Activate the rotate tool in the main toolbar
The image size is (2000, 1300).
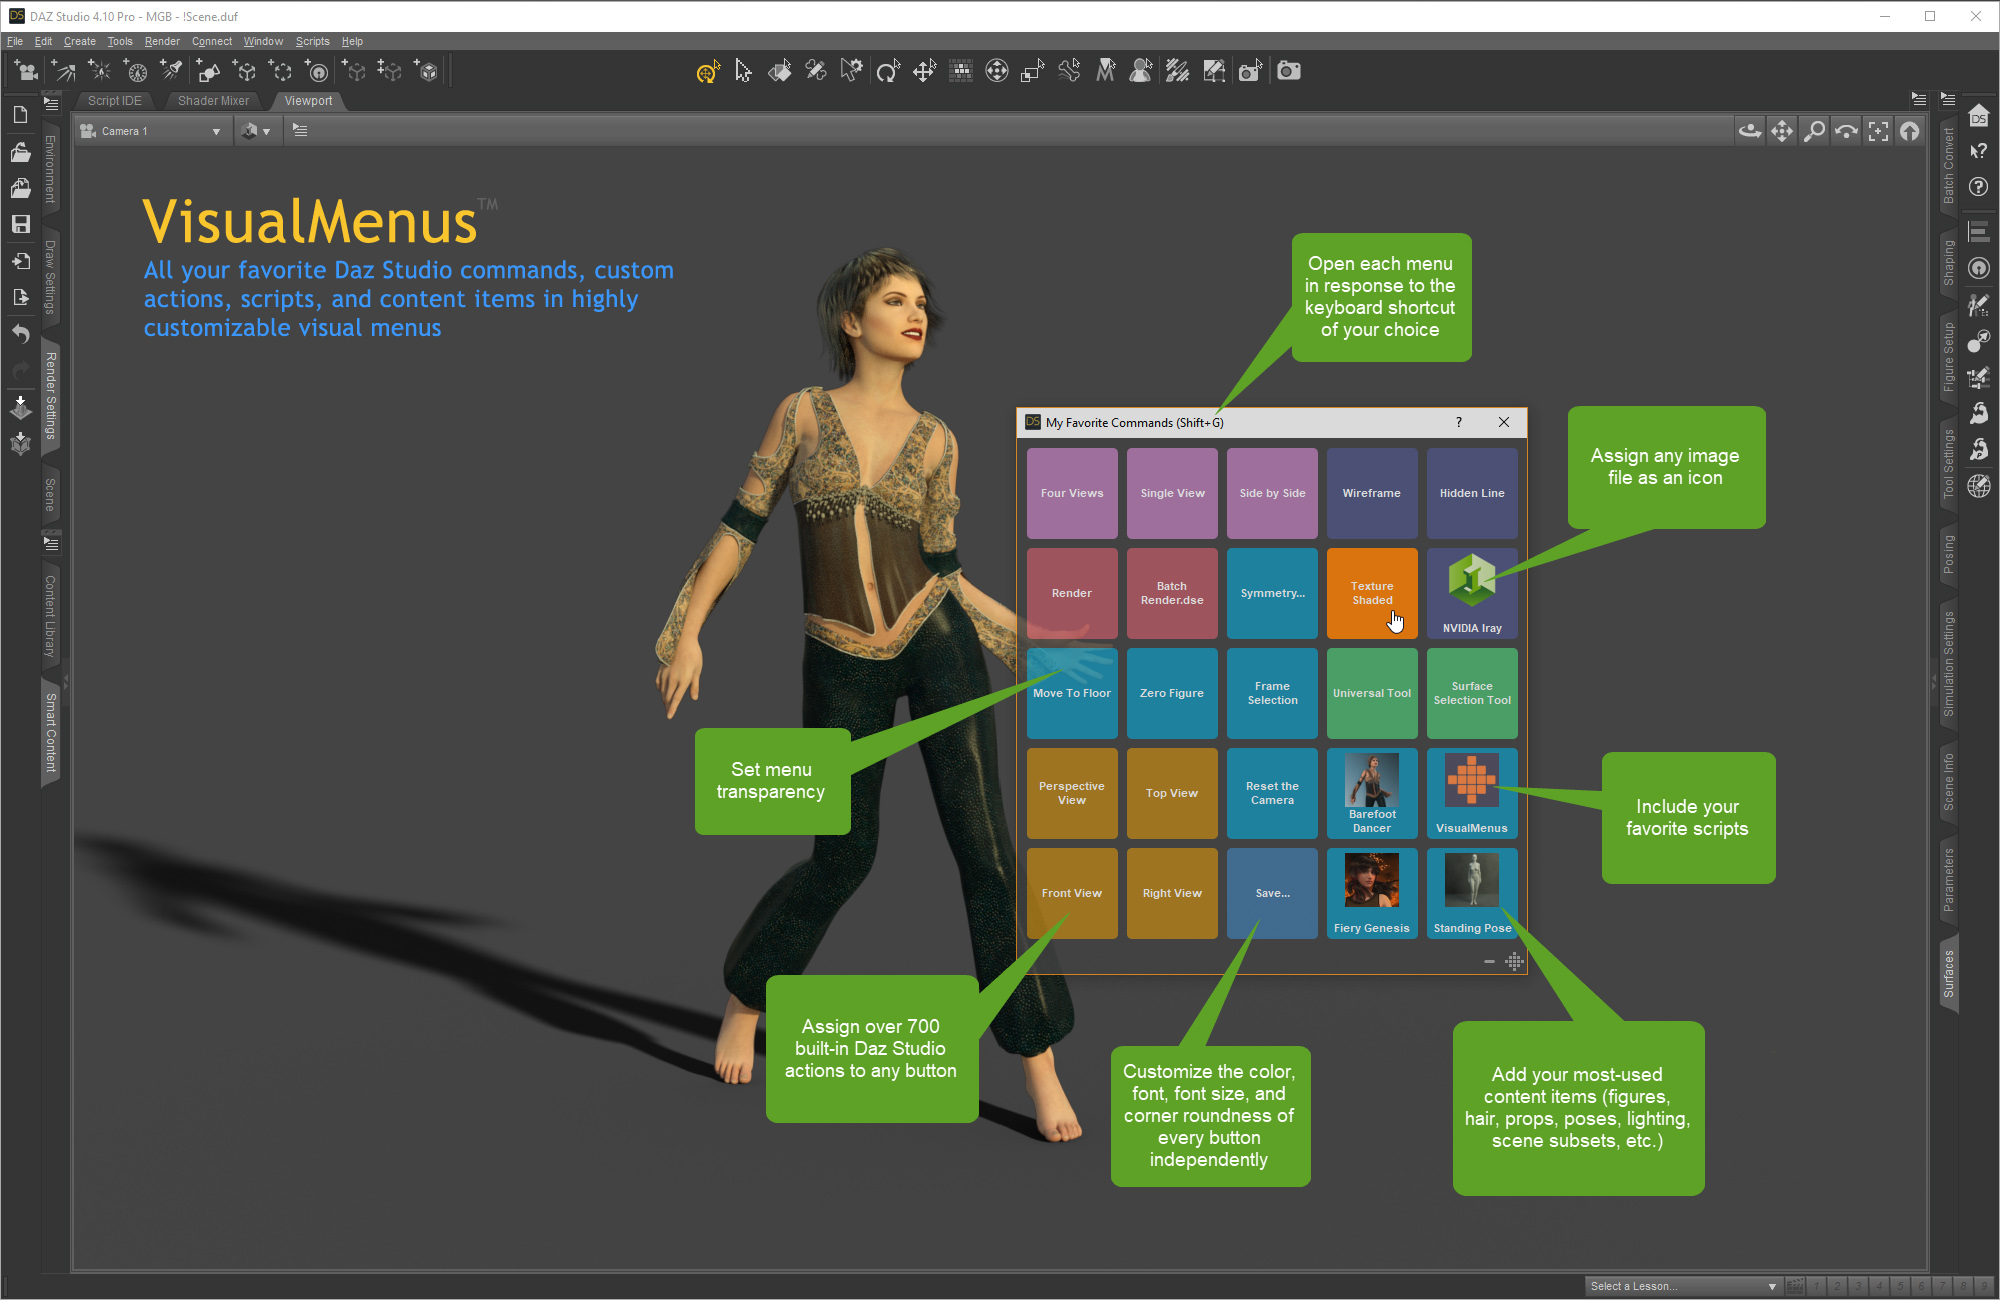[888, 71]
